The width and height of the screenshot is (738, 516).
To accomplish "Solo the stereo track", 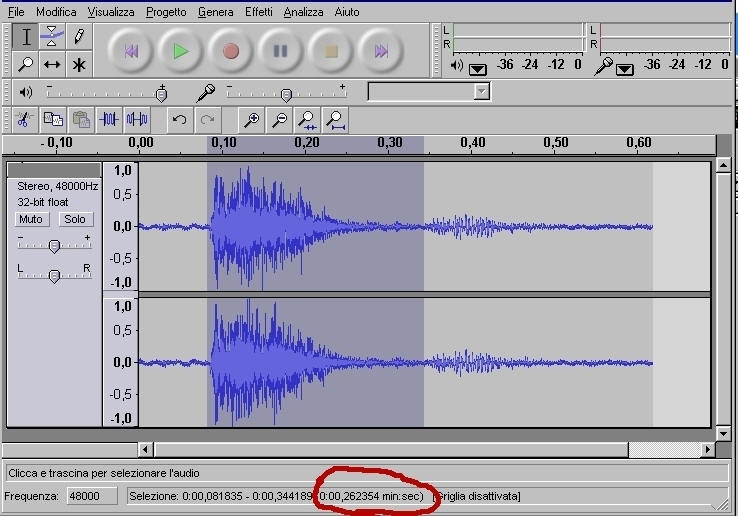I will [x=75, y=219].
